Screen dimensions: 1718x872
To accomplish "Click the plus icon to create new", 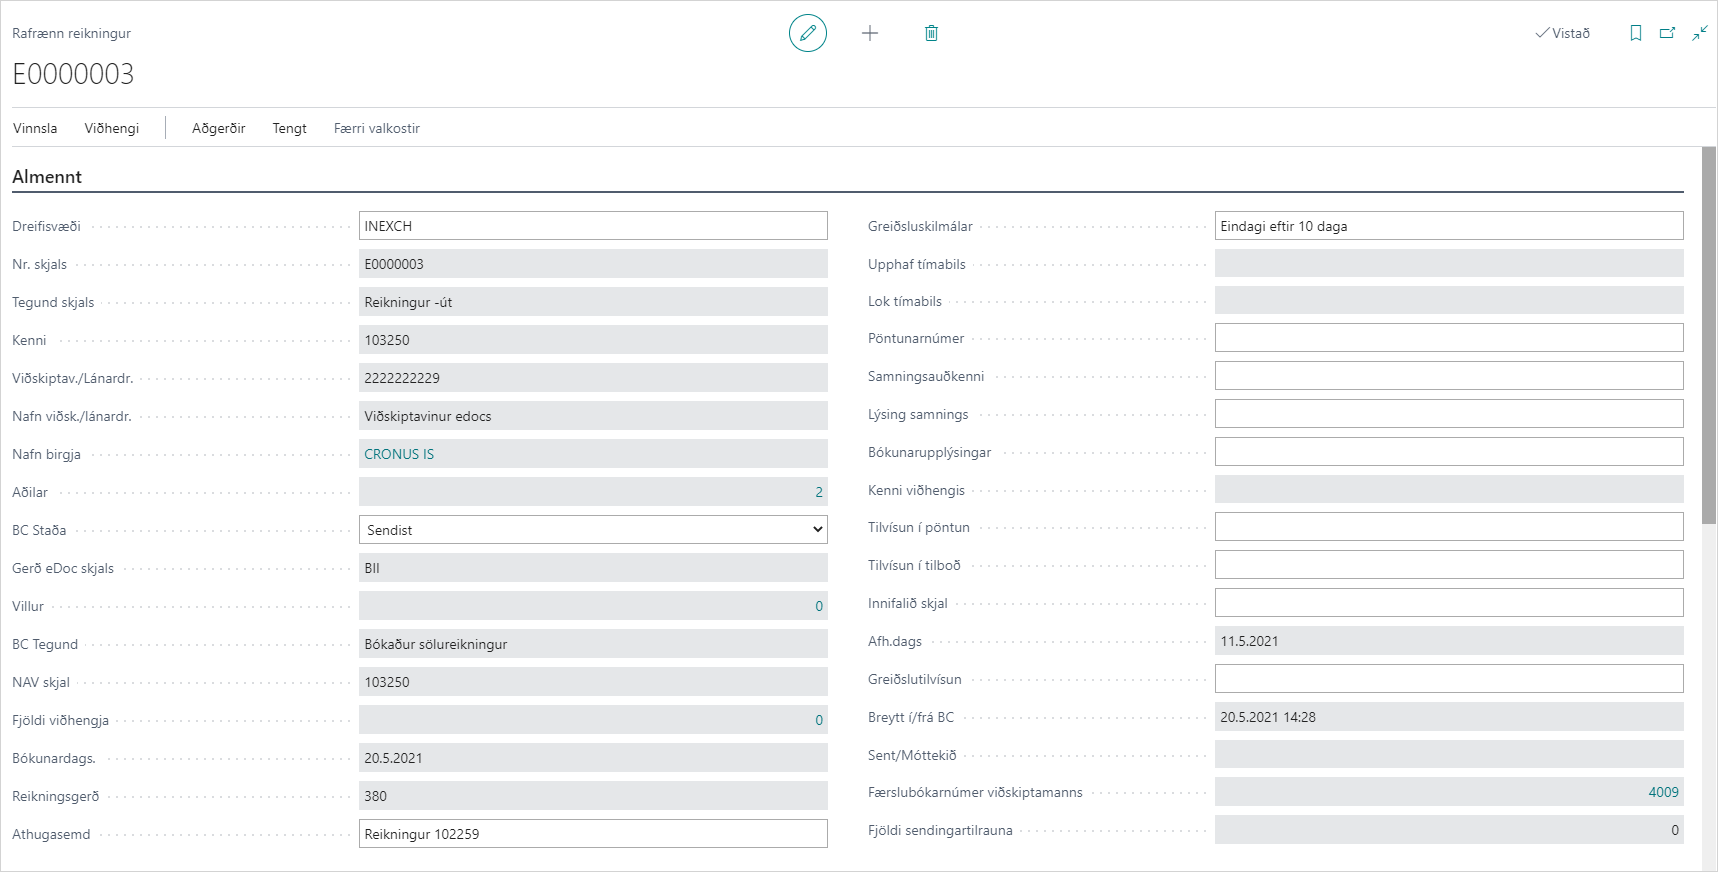I will click(870, 33).
